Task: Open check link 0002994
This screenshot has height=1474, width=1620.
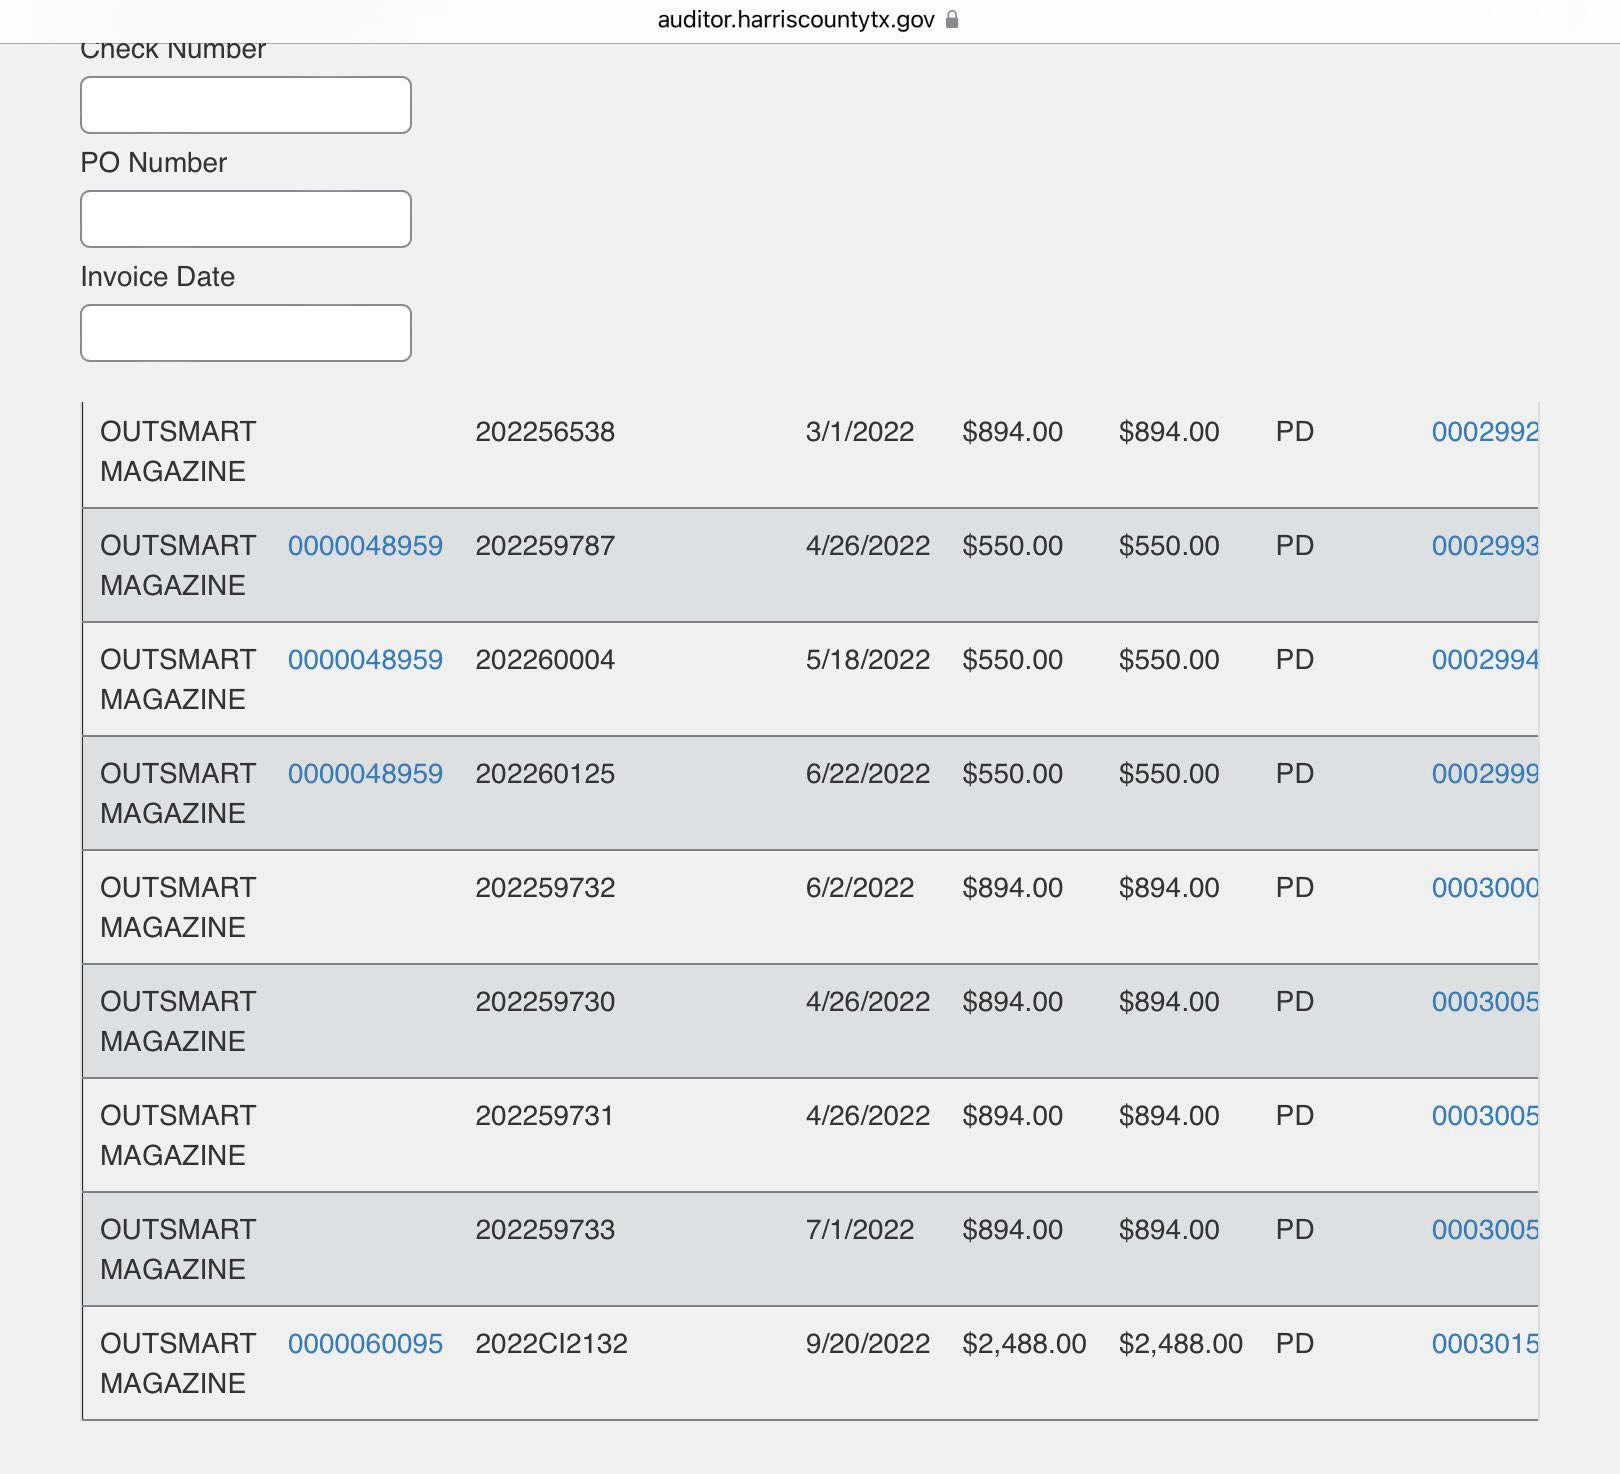Action: (x=1485, y=660)
